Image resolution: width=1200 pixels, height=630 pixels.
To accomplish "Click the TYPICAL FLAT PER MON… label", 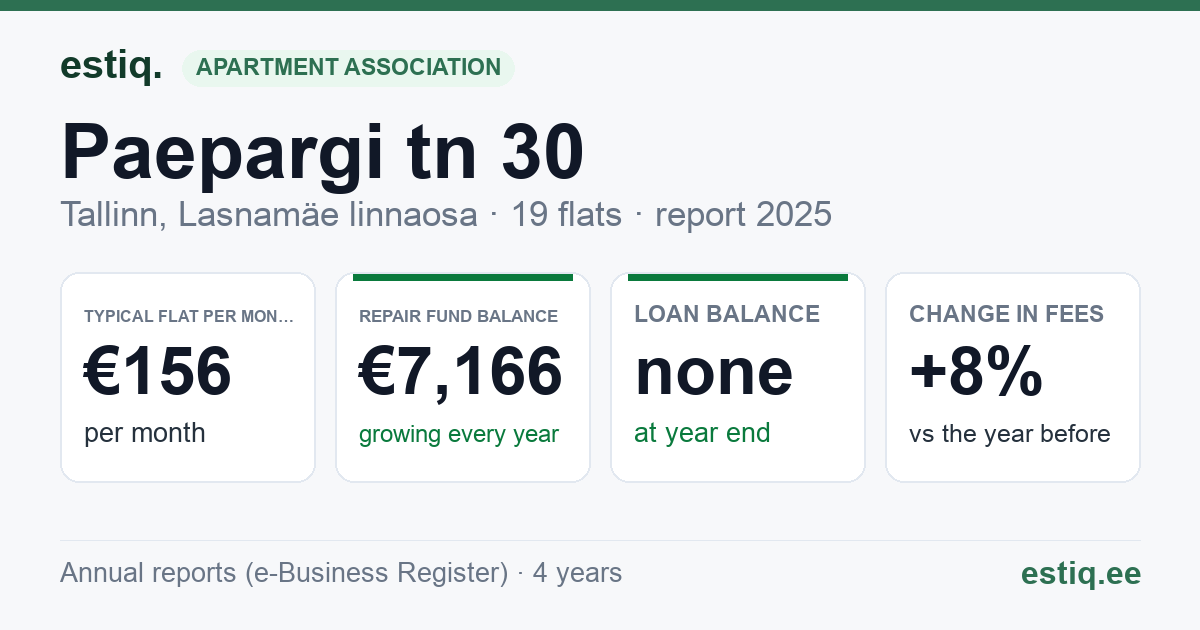I will click(189, 316).
